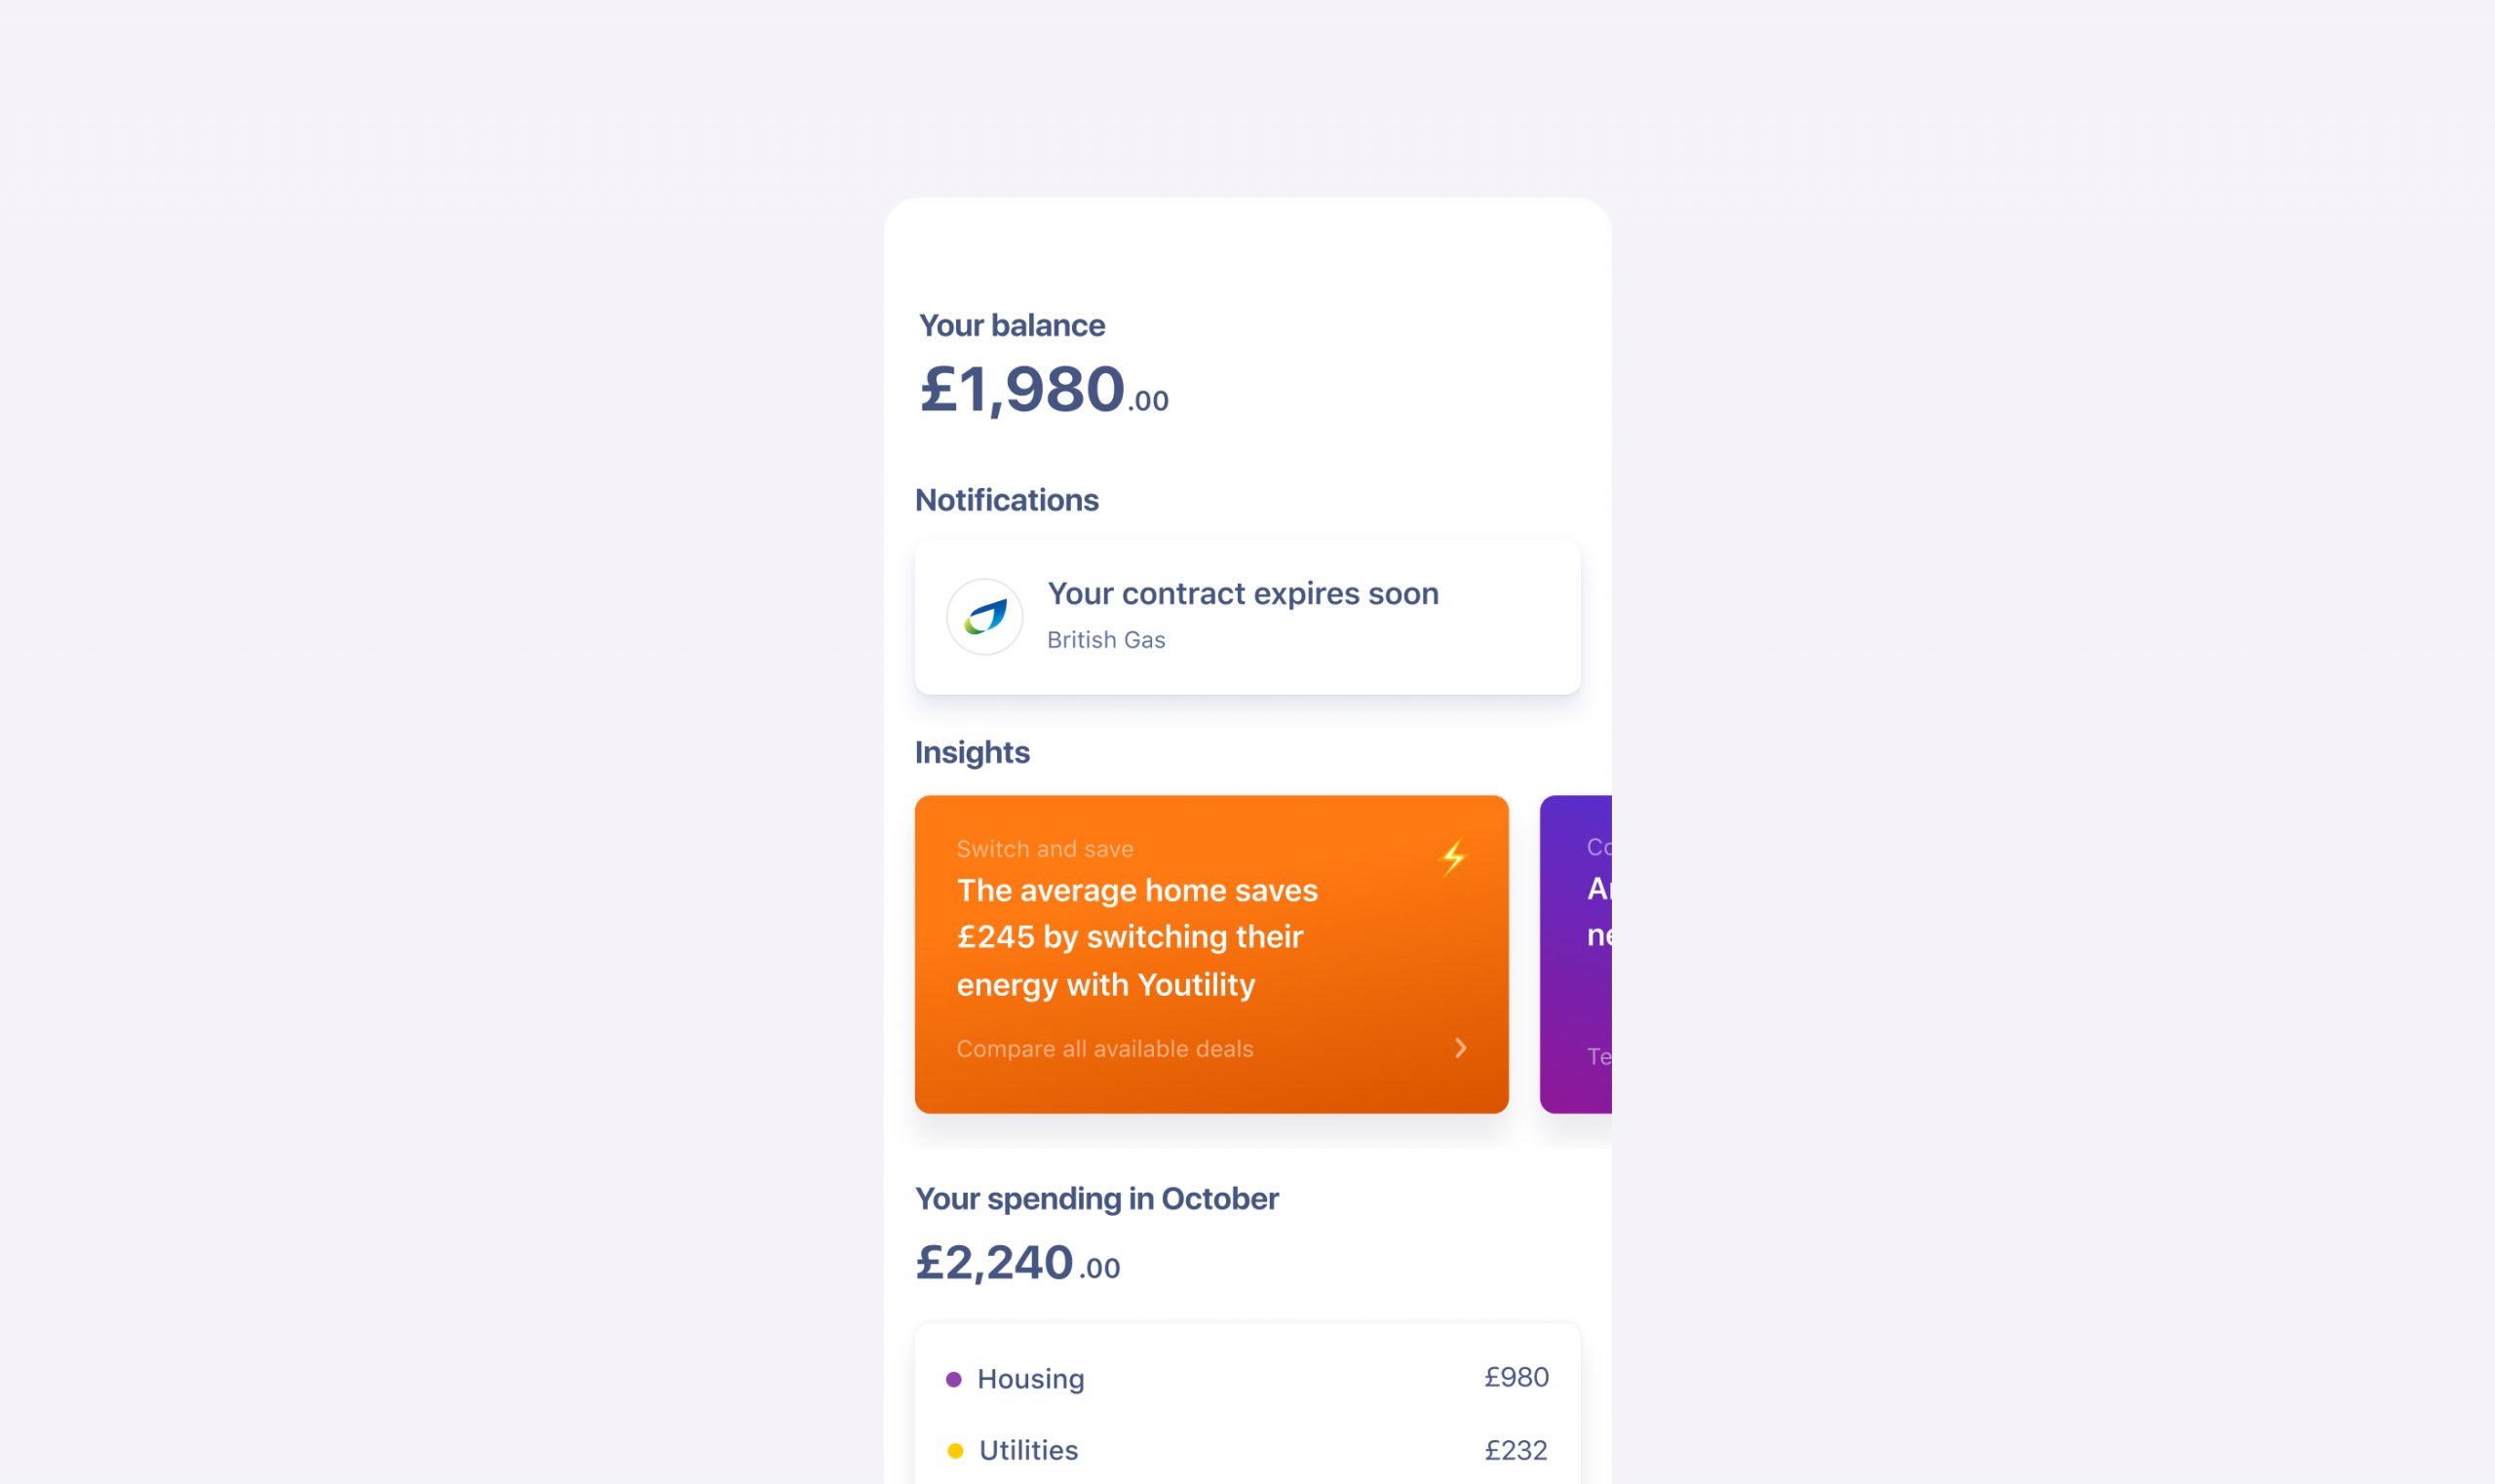Tap the £2,240.00 October spending total

pyautogui.click(x=1017, y=1262)
